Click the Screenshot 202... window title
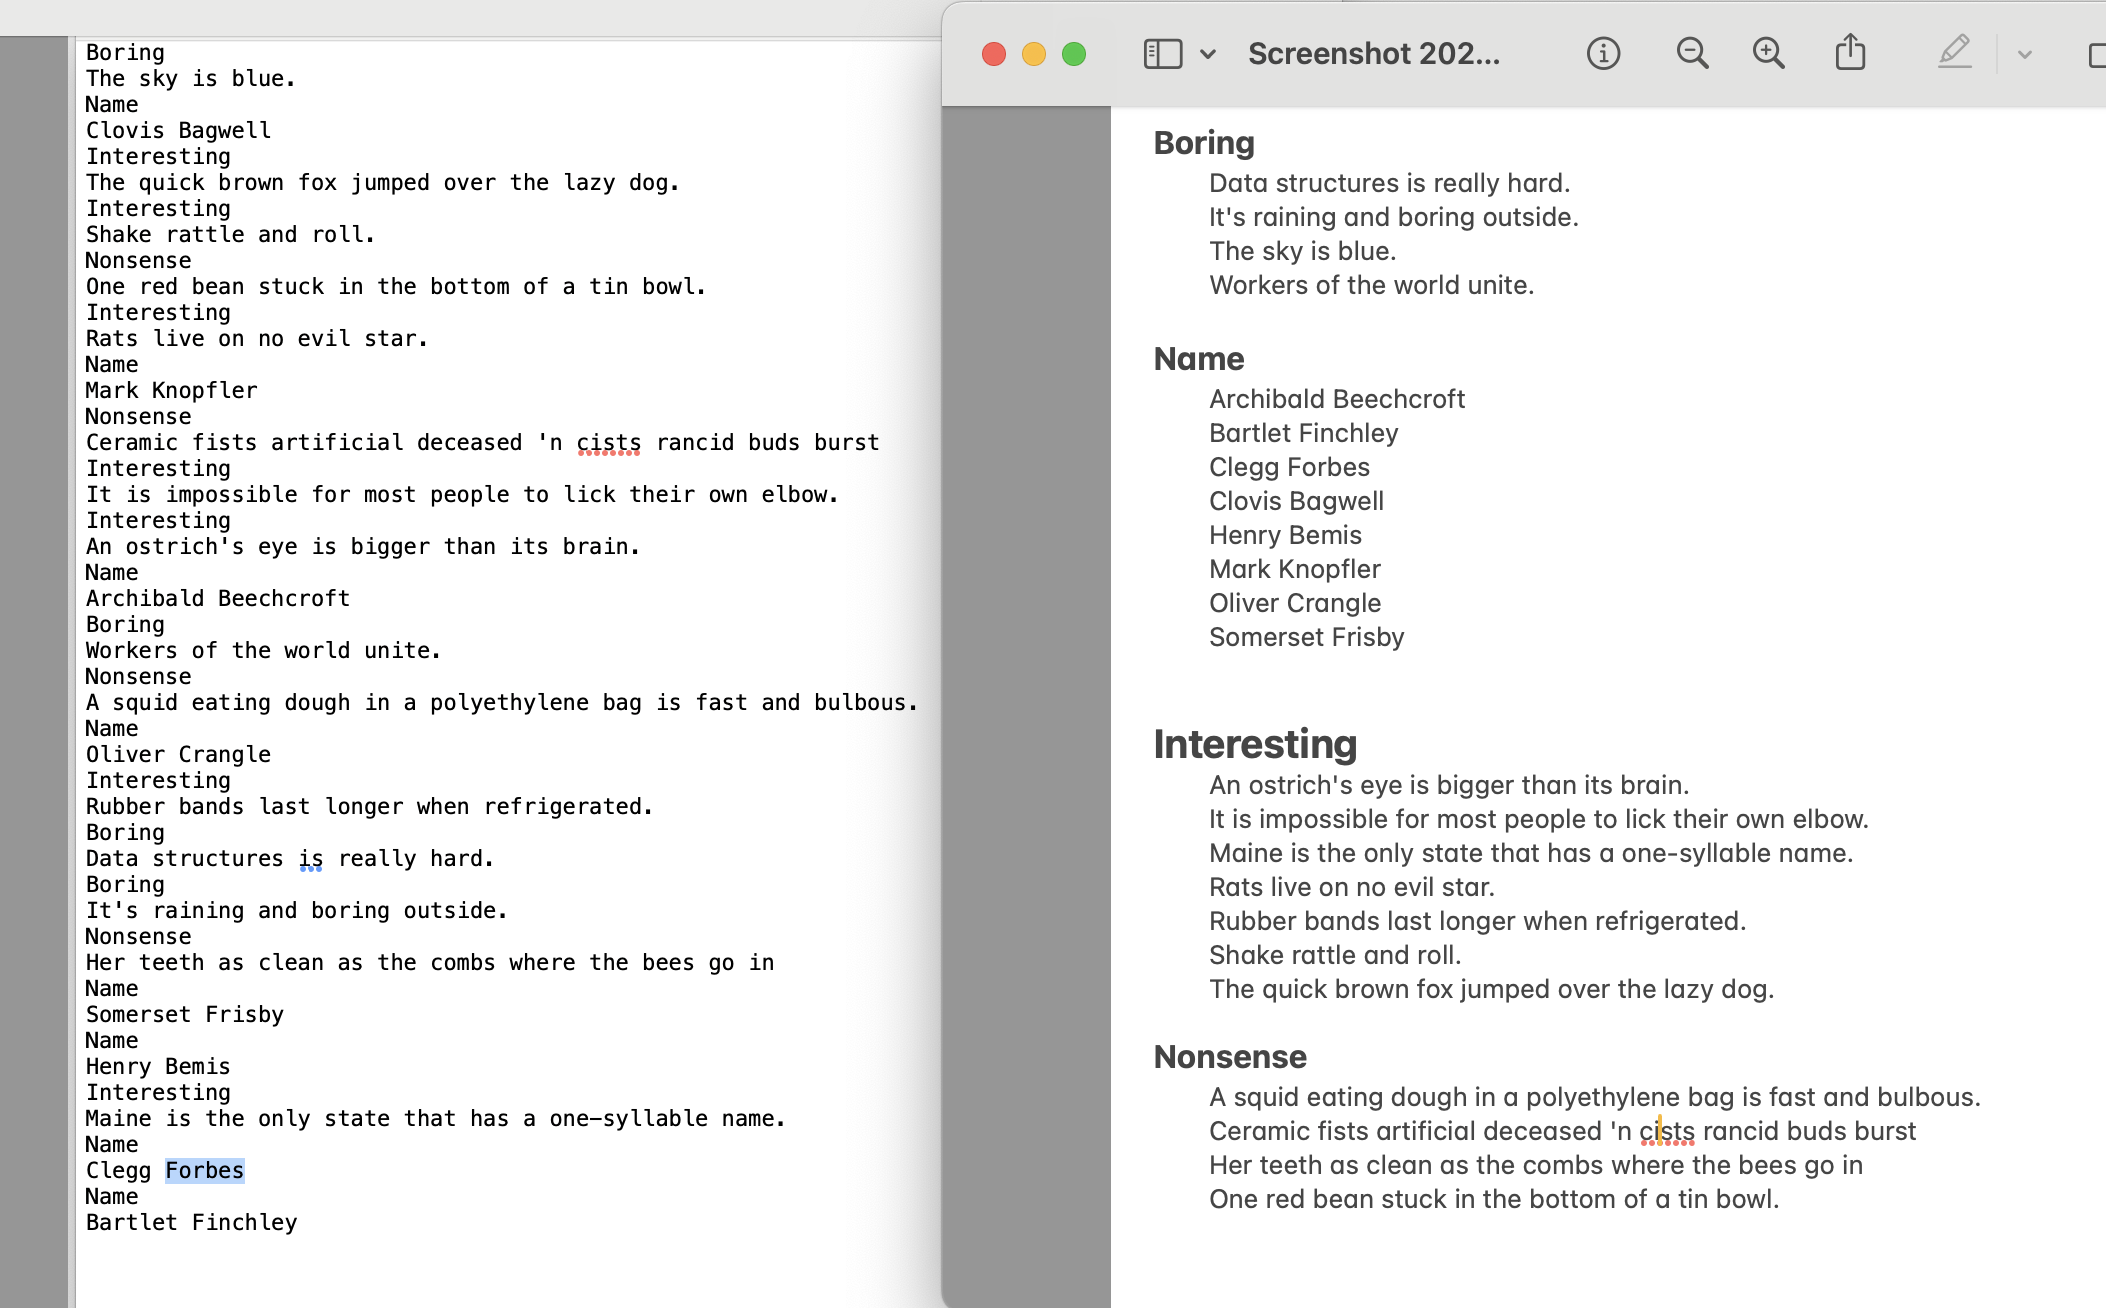 1373,54
